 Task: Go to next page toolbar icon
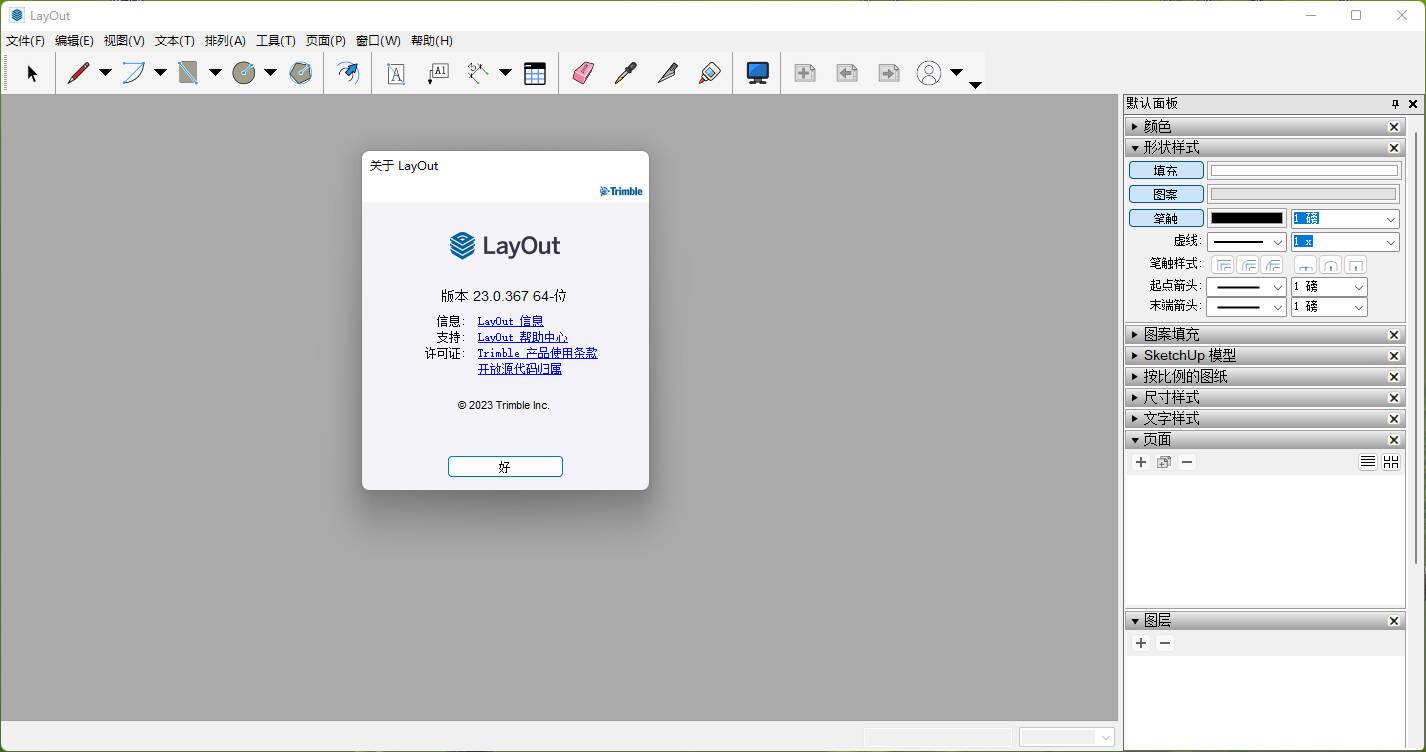tap(889, 73)
